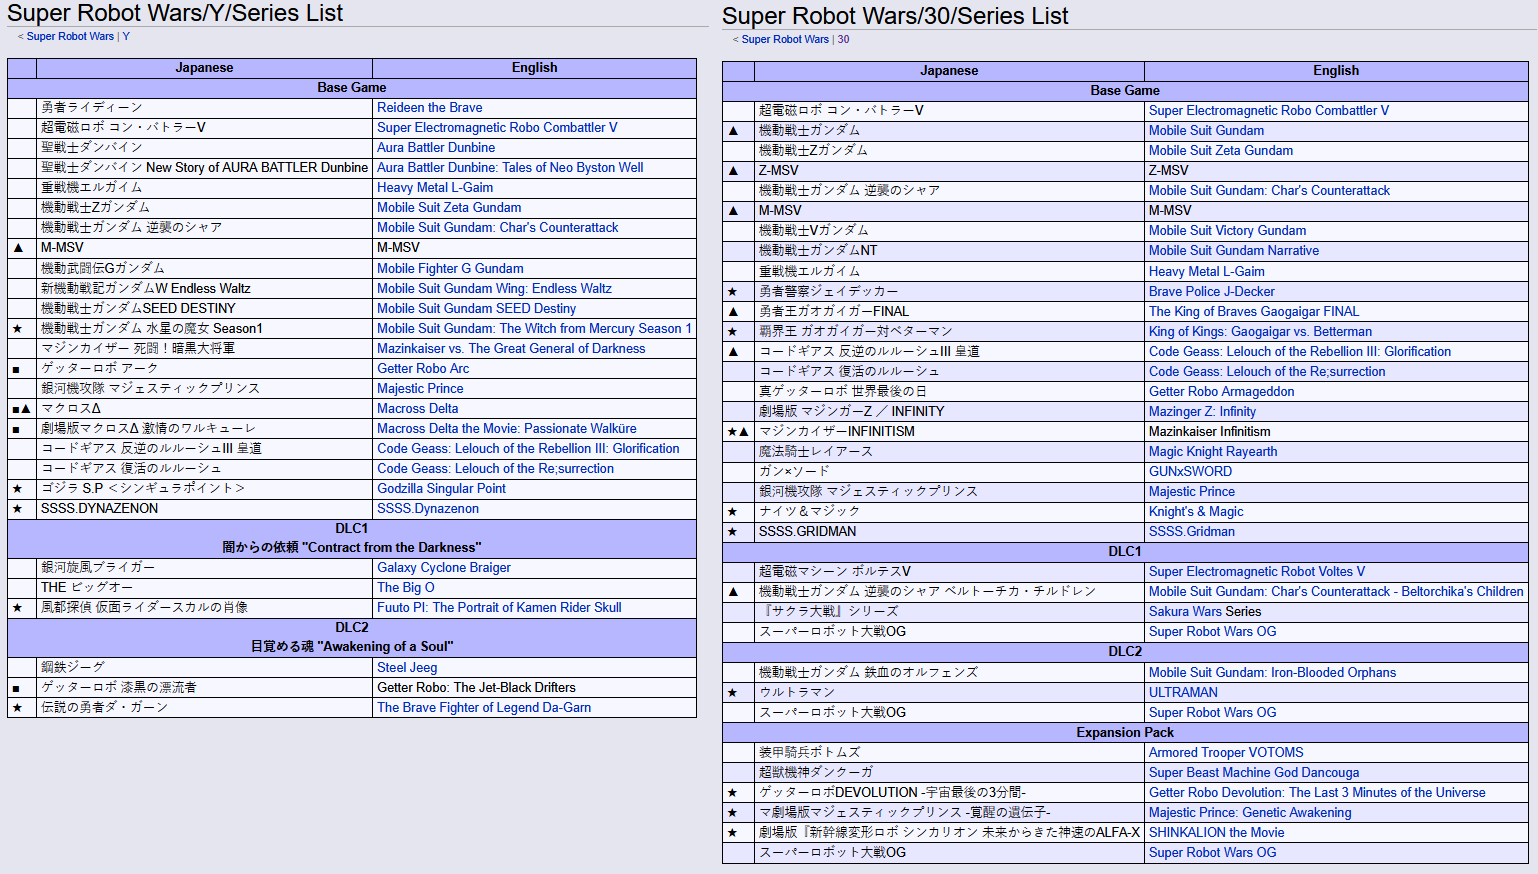The width and height of the screenshot is (1538, 874).
Task: Open the Magic Knight Rayearth link
Action: click(1213, 452)
